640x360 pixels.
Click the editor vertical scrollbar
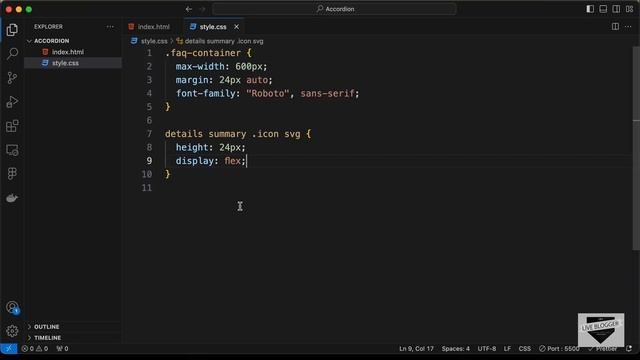click(x=636, y=147)
